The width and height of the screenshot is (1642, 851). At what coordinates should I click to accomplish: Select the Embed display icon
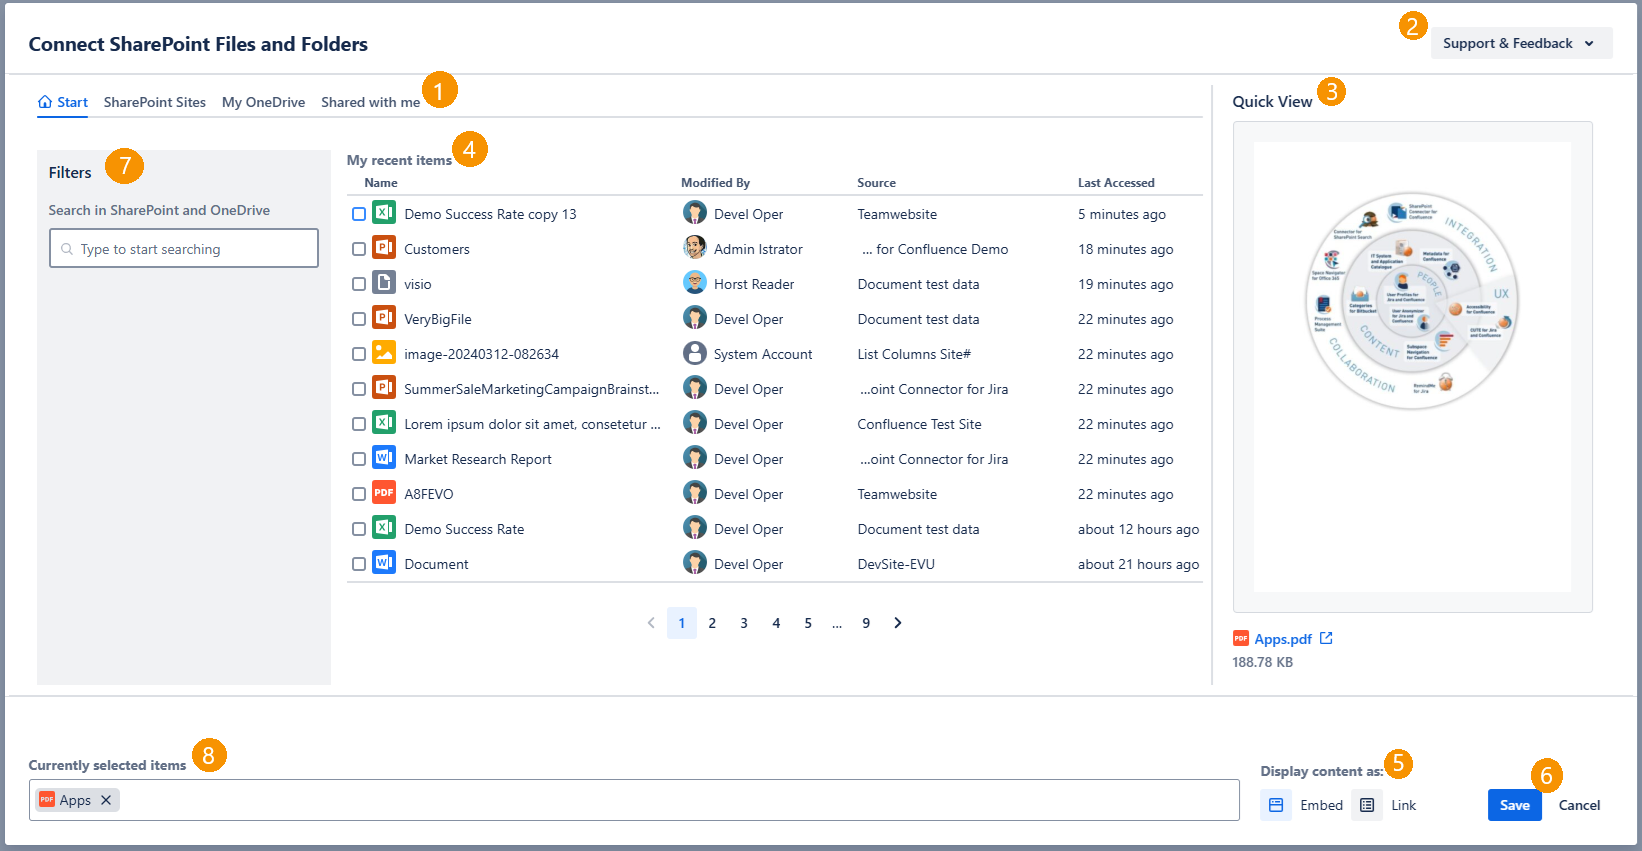(x=1276, y=805)
